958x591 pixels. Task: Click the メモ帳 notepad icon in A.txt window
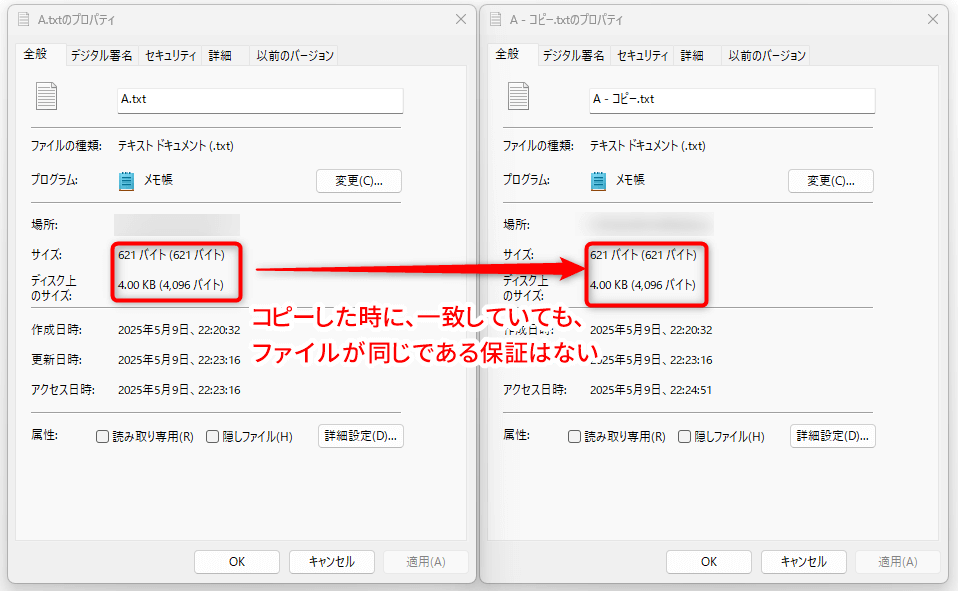(x=126, y=181)
